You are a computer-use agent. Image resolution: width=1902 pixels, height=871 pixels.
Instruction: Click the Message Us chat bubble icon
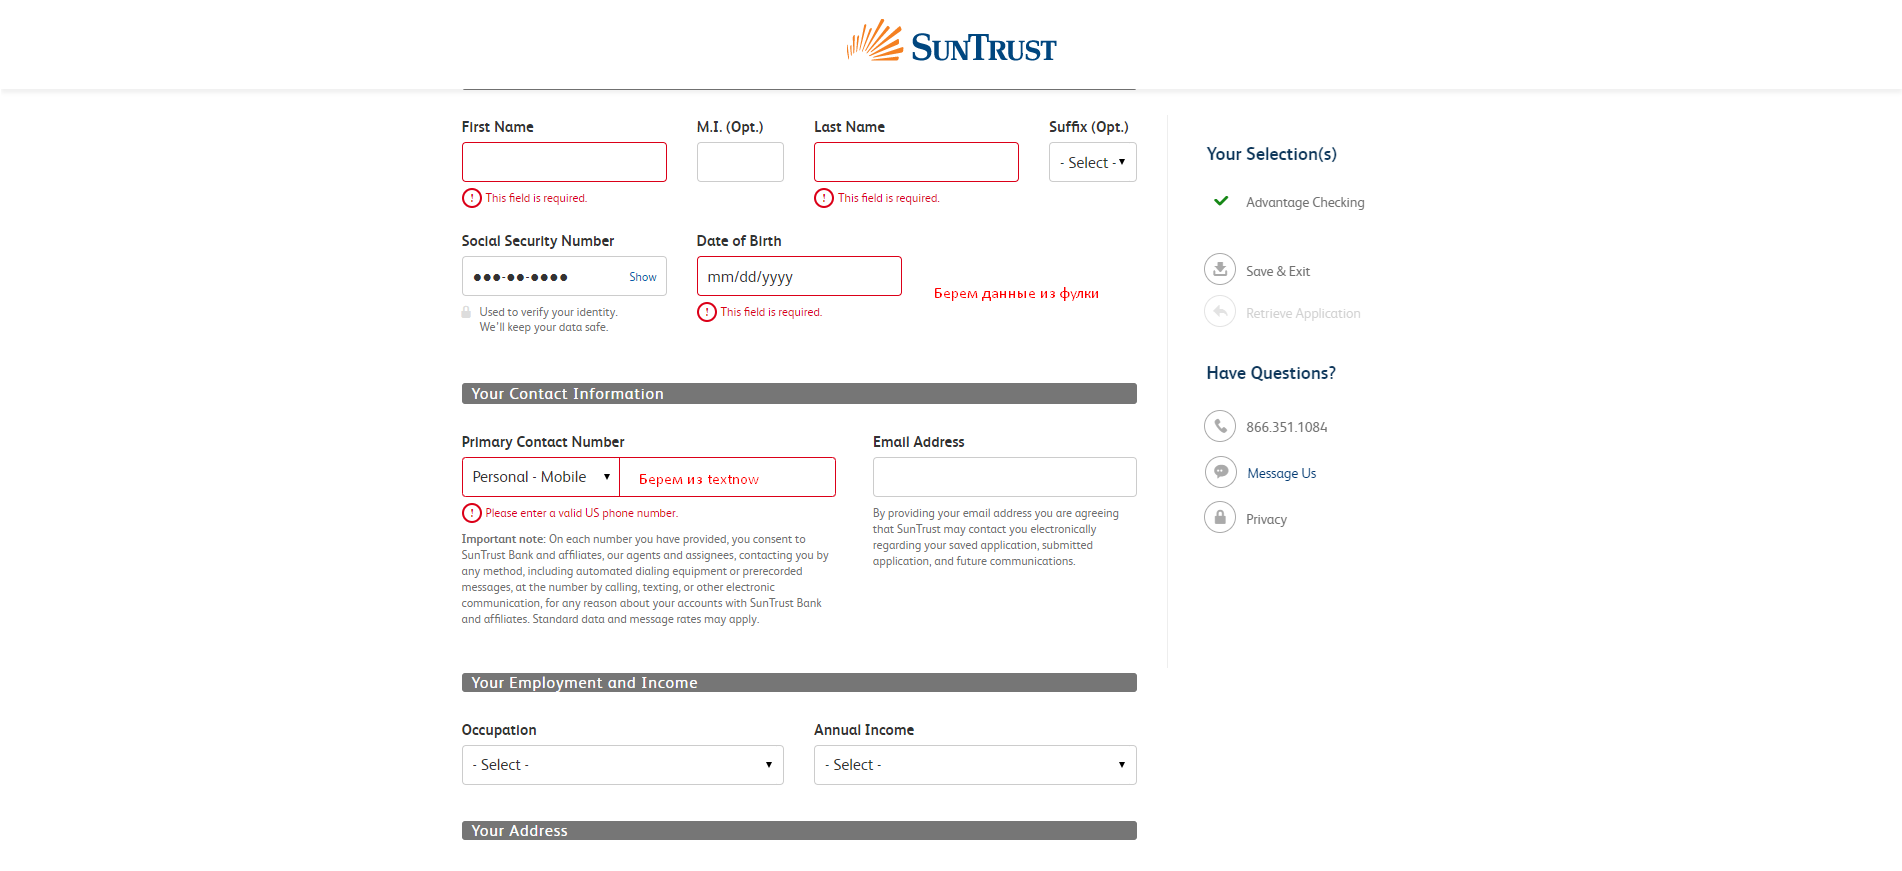click(1220, 472)
